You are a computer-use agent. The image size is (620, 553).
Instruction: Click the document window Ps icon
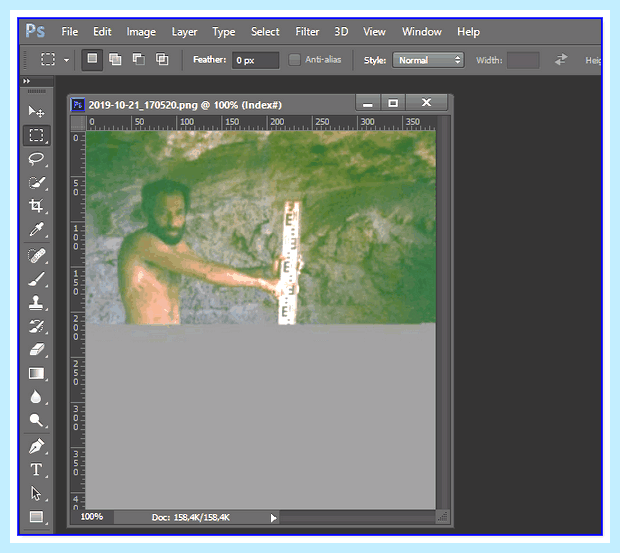(78, 105)
